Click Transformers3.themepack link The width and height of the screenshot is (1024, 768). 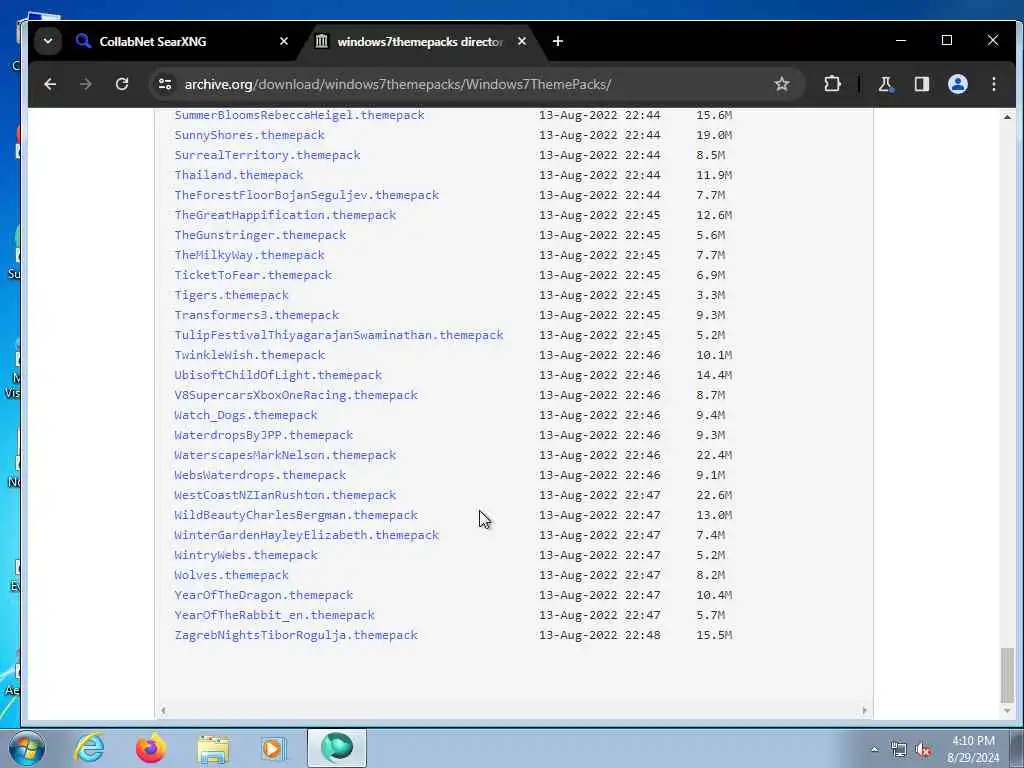[x=257, y=315]
